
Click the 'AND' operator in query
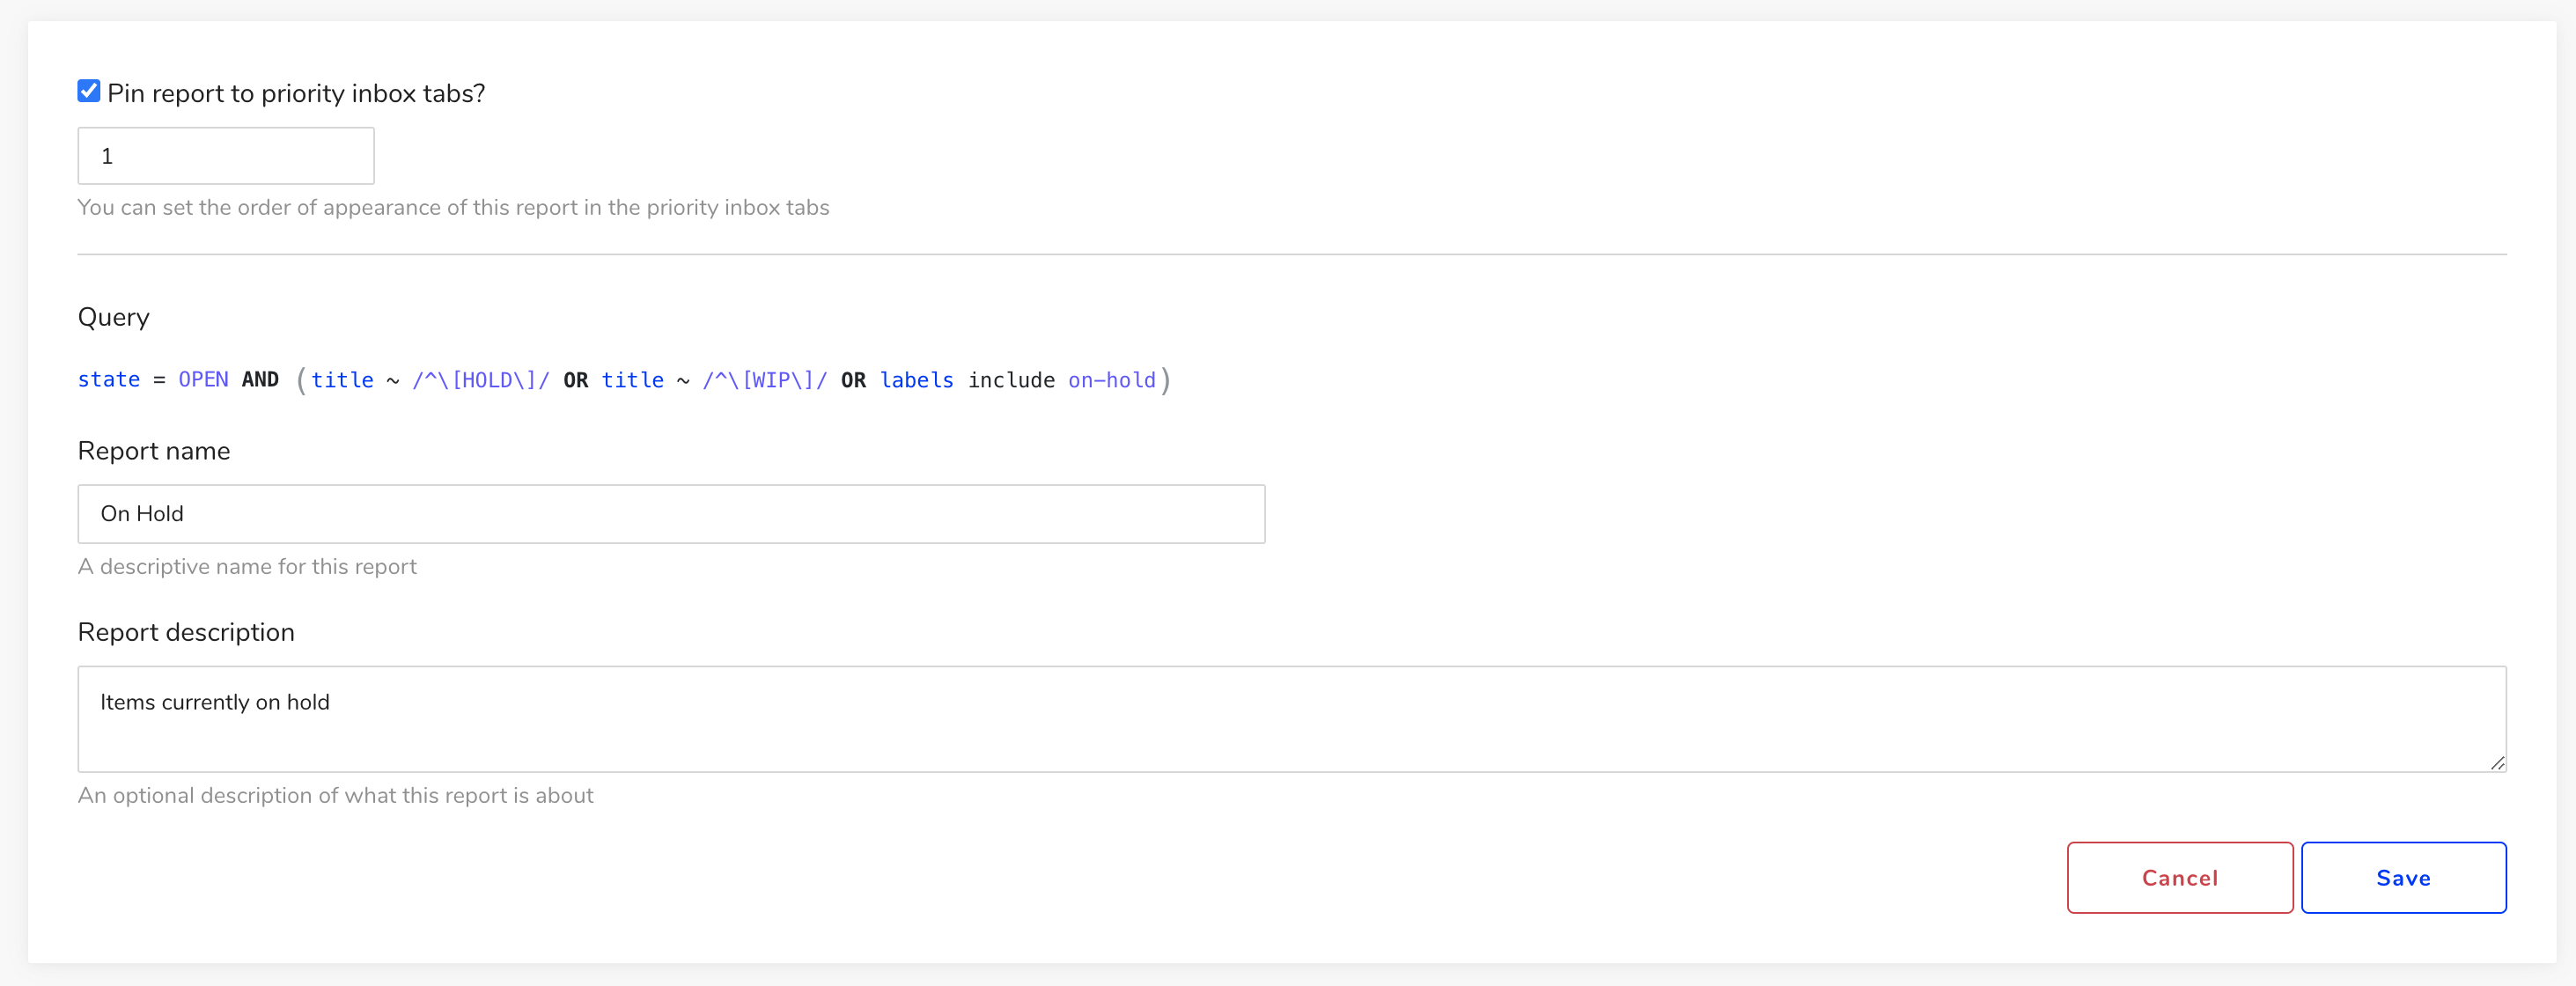click(x=260, y=380)
